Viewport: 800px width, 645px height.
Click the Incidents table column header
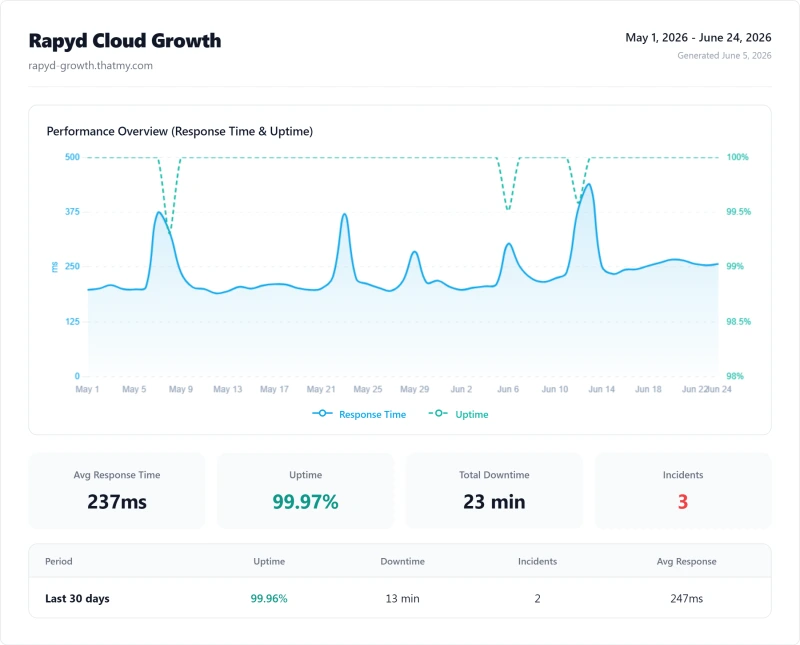pos(537,561)
